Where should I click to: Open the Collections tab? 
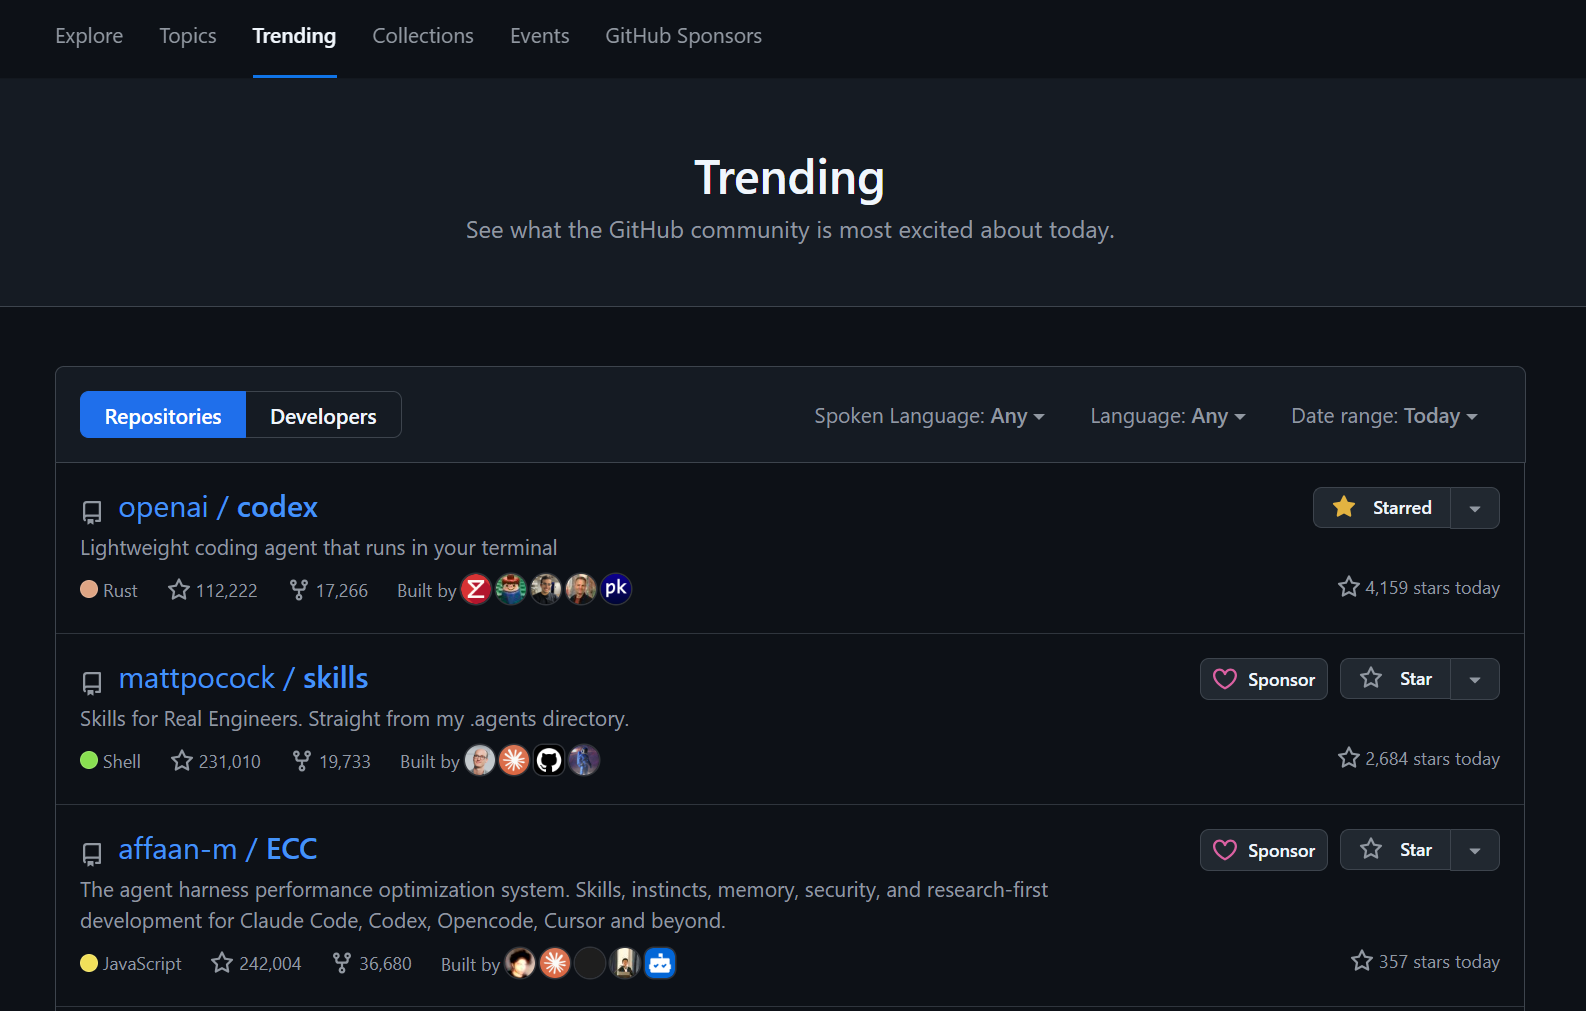pyautogui.click(x=423, y=36)
